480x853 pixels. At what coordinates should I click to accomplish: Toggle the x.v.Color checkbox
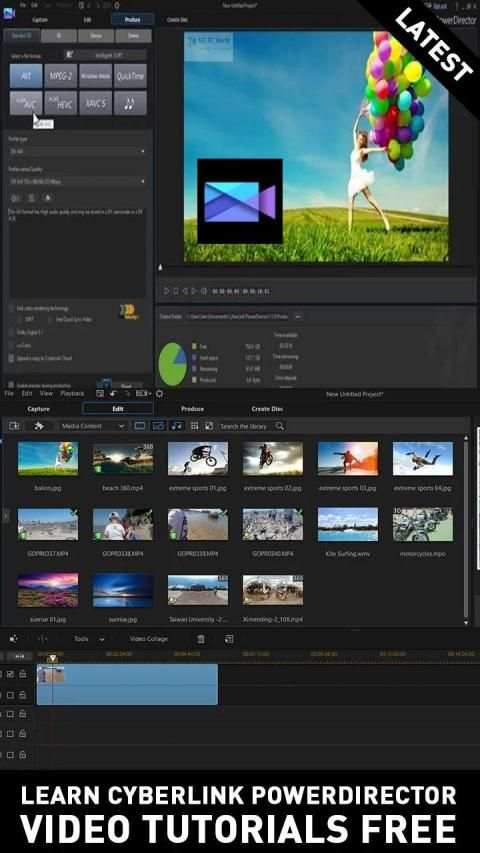pyautogui.click(x=11, y=345)
